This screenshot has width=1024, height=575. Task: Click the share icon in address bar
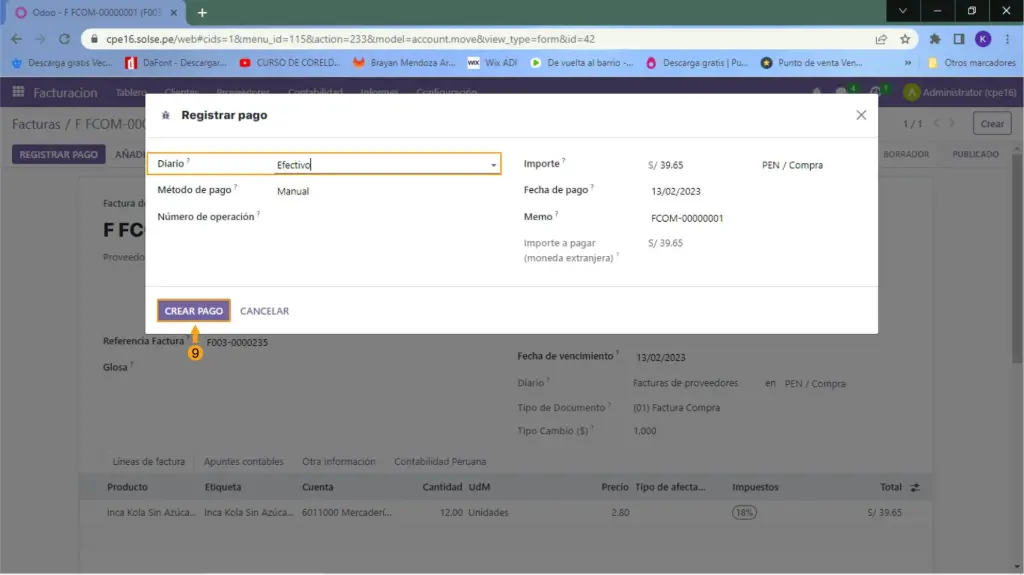click(x=881, y=39)
